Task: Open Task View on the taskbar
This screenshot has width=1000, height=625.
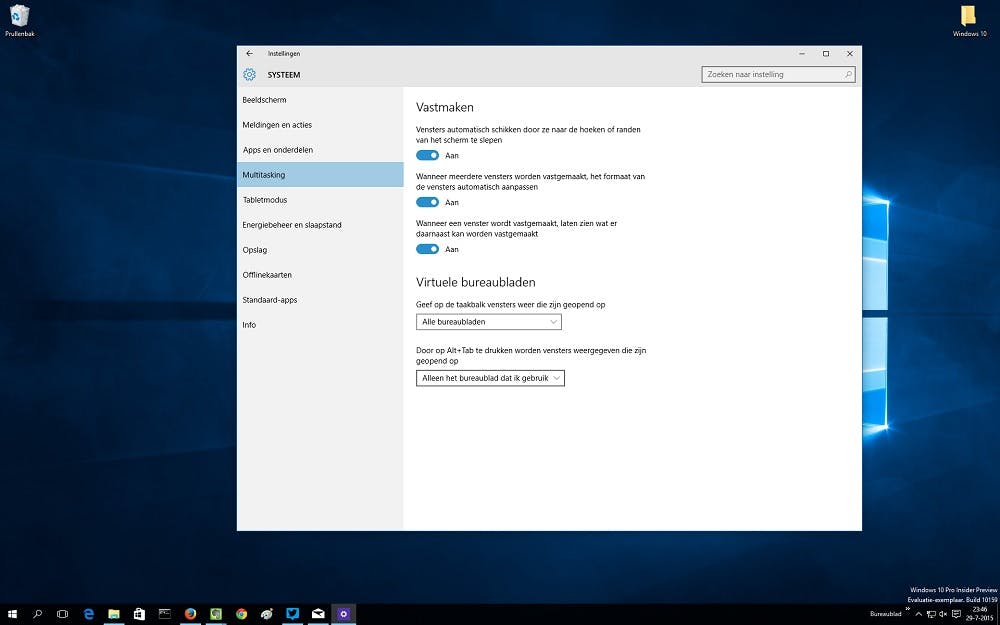Action: tap(62, 614)
